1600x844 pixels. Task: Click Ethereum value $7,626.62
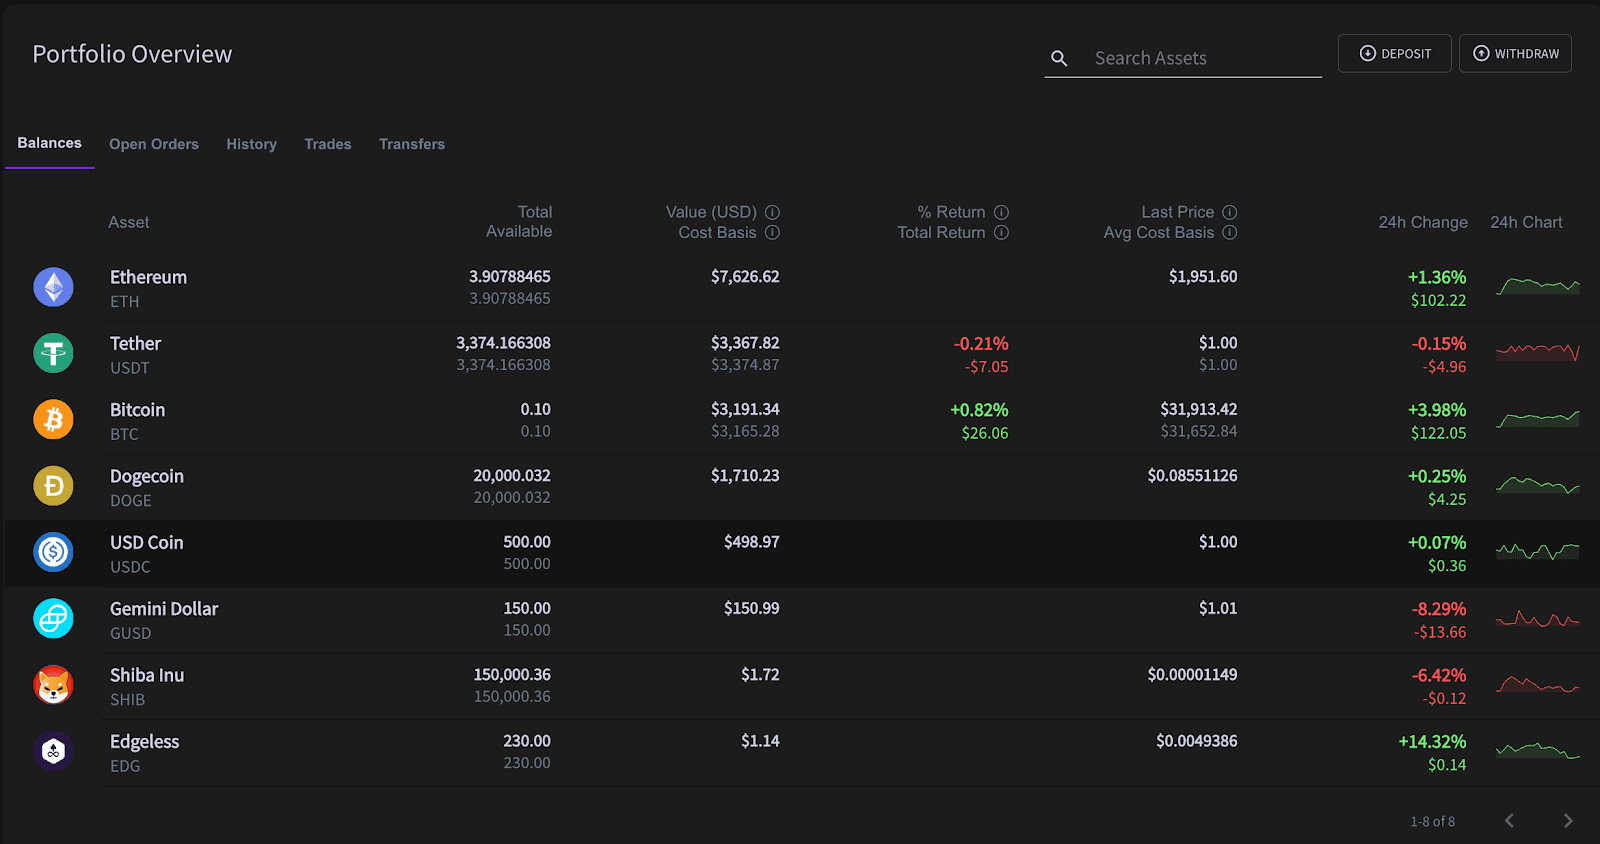(x=745, y=276)
